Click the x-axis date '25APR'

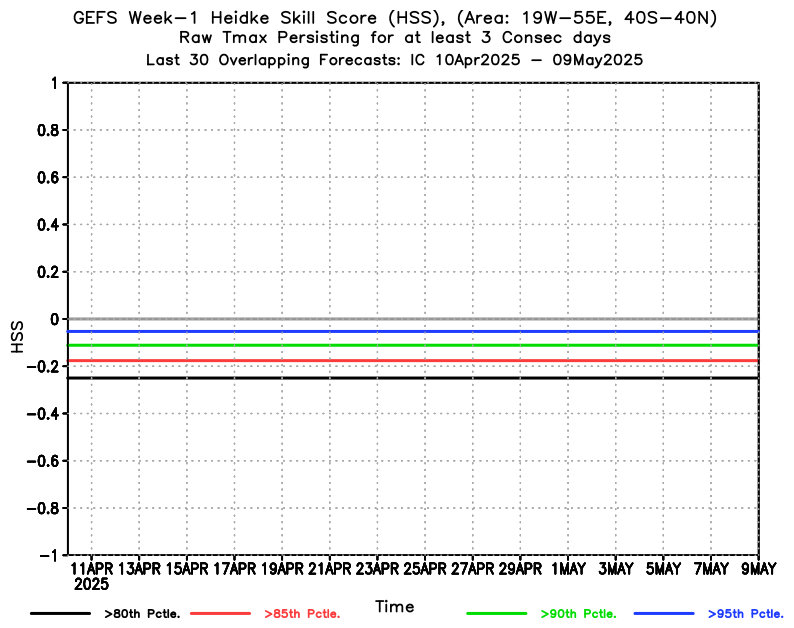coord(425,569)
